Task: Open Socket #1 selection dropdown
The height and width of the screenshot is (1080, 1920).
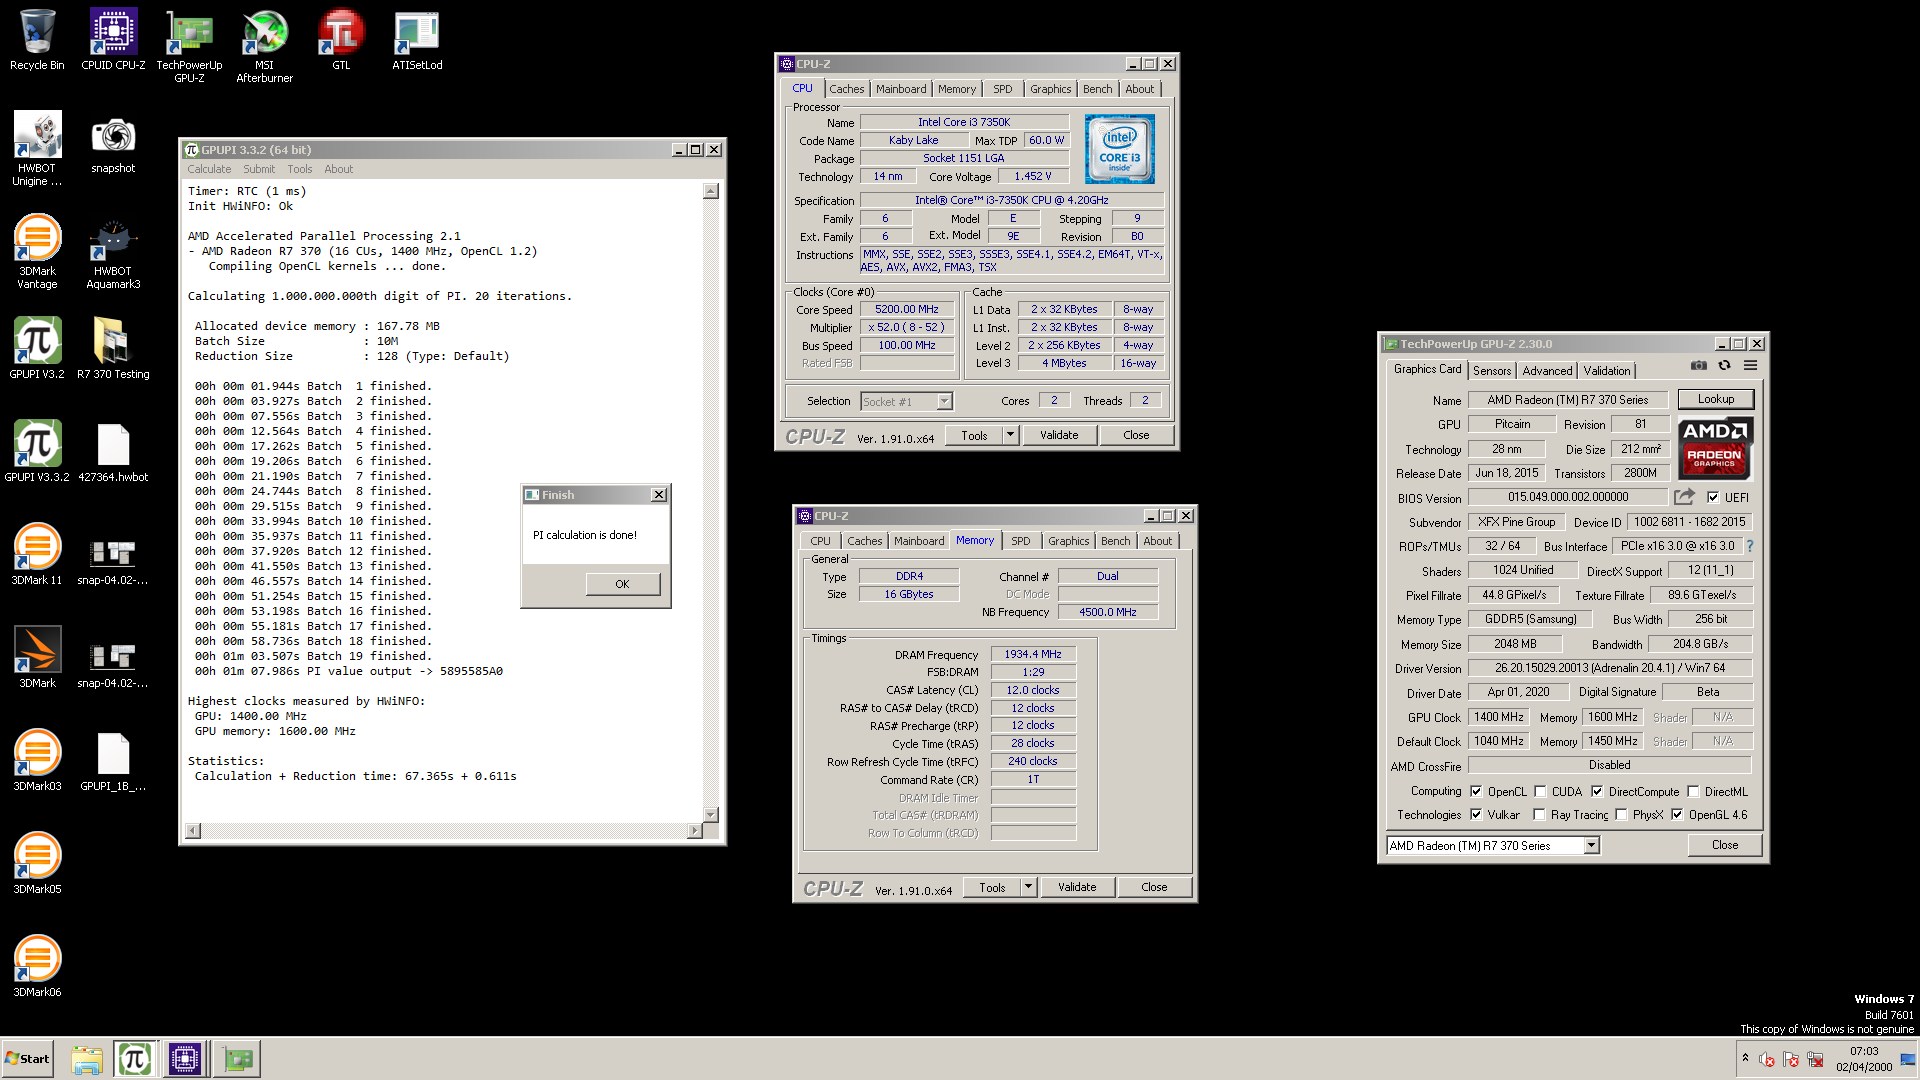Action: click(943, 401)
